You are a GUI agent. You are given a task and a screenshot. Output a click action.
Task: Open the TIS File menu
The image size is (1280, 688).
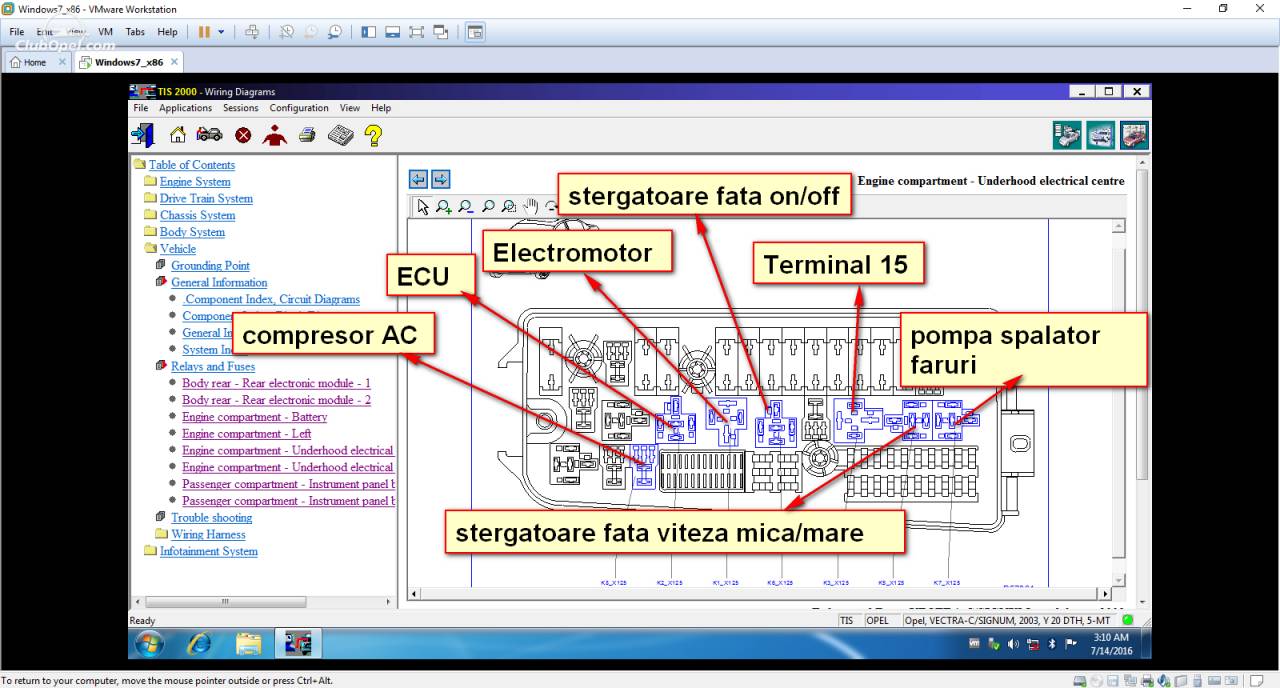140,108
